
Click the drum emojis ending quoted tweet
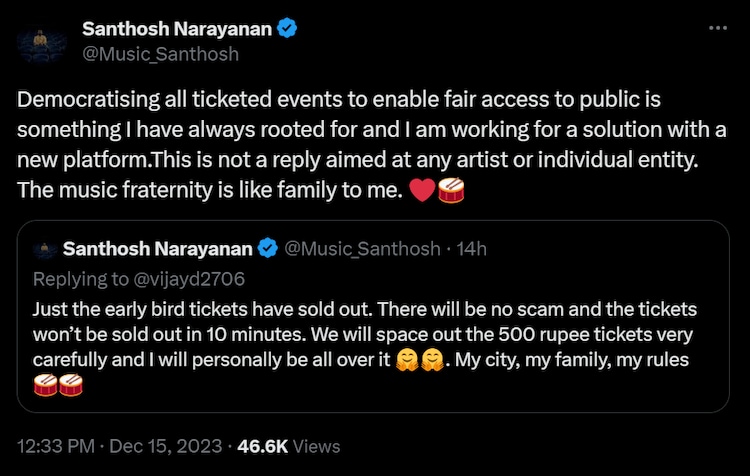coord(57,385)
